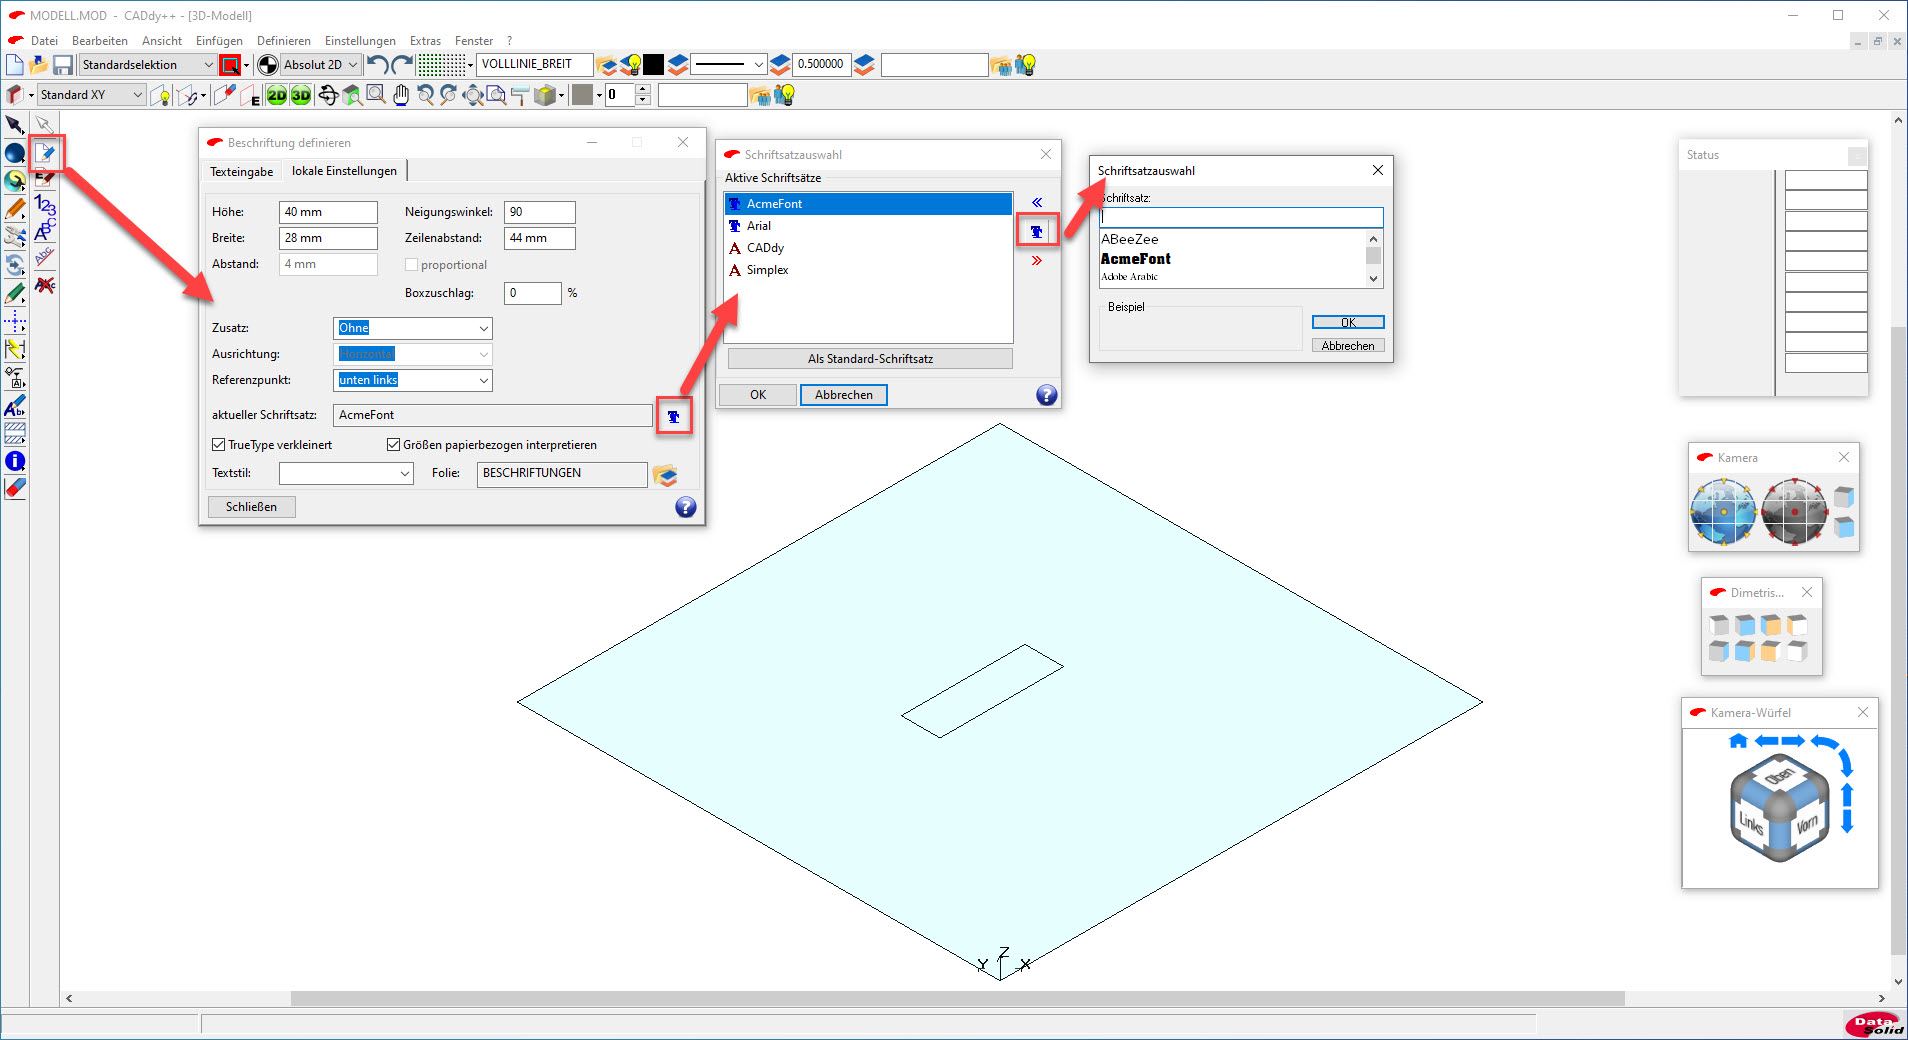Click Abbrechen in the Aktive Schriftsätze dialog
1908x1040 pixels.
point(844,395)
